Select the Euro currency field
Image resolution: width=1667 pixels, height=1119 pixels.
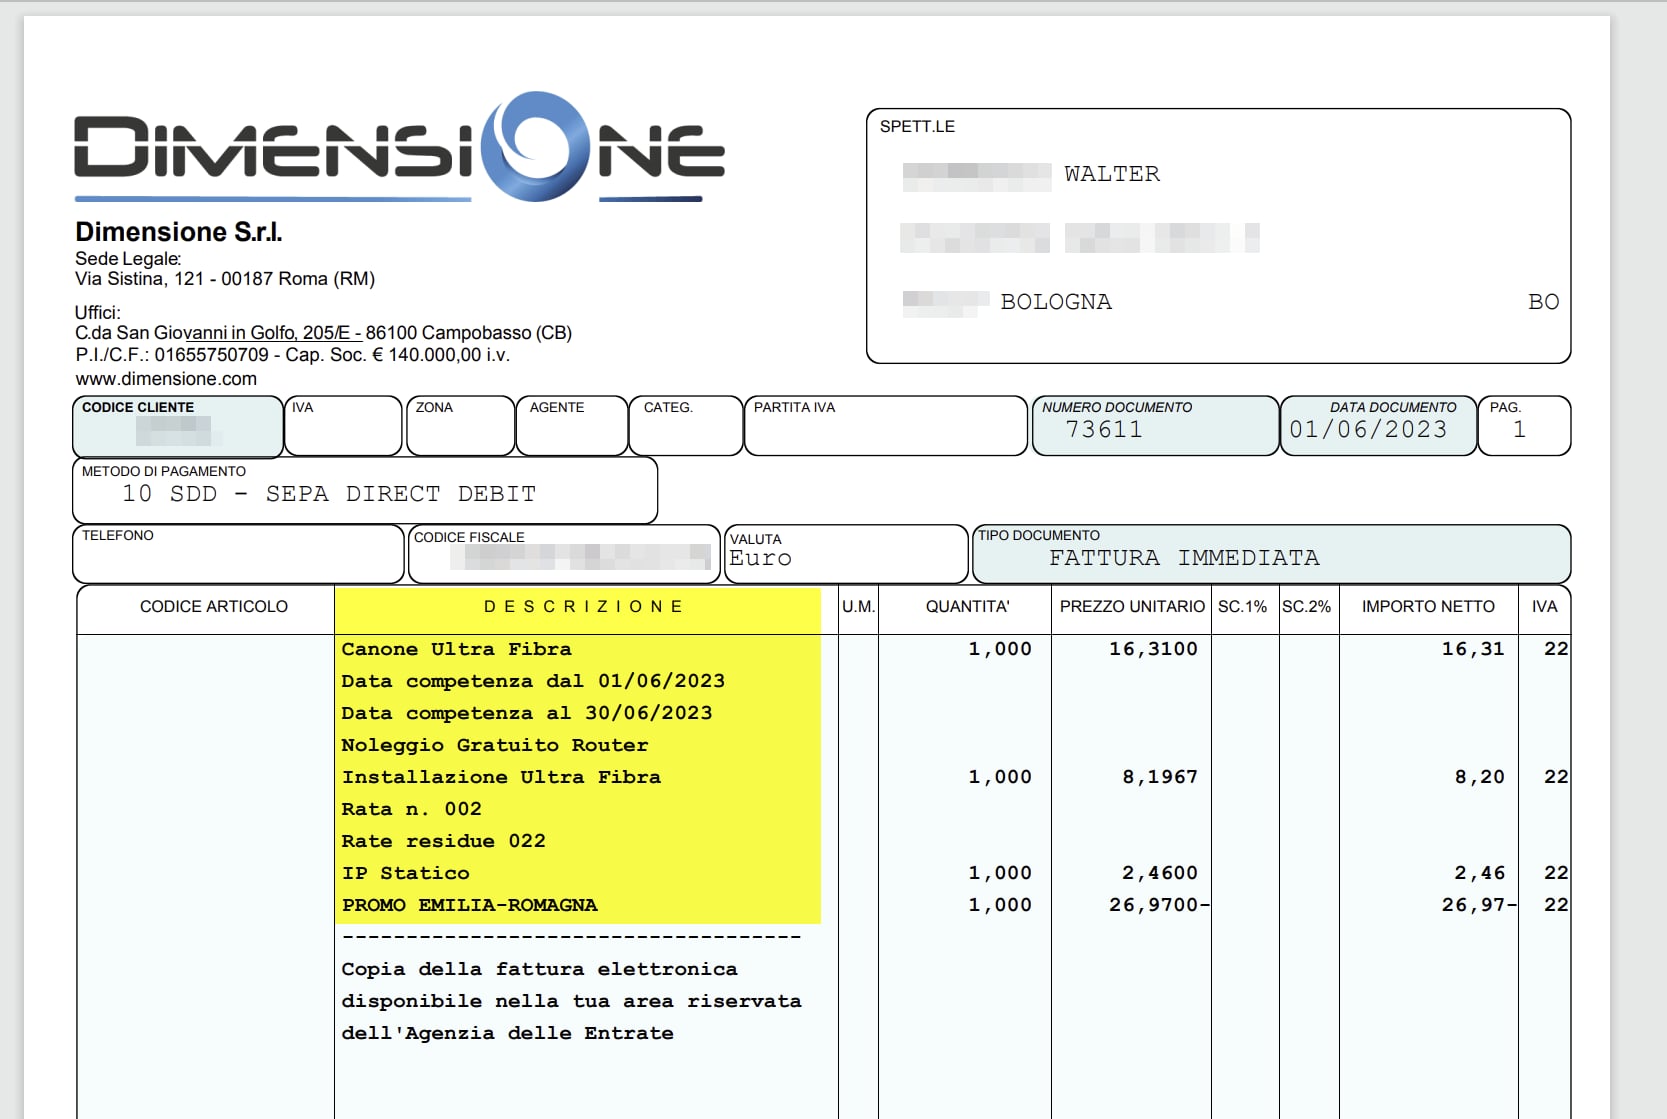coord(761,559)
